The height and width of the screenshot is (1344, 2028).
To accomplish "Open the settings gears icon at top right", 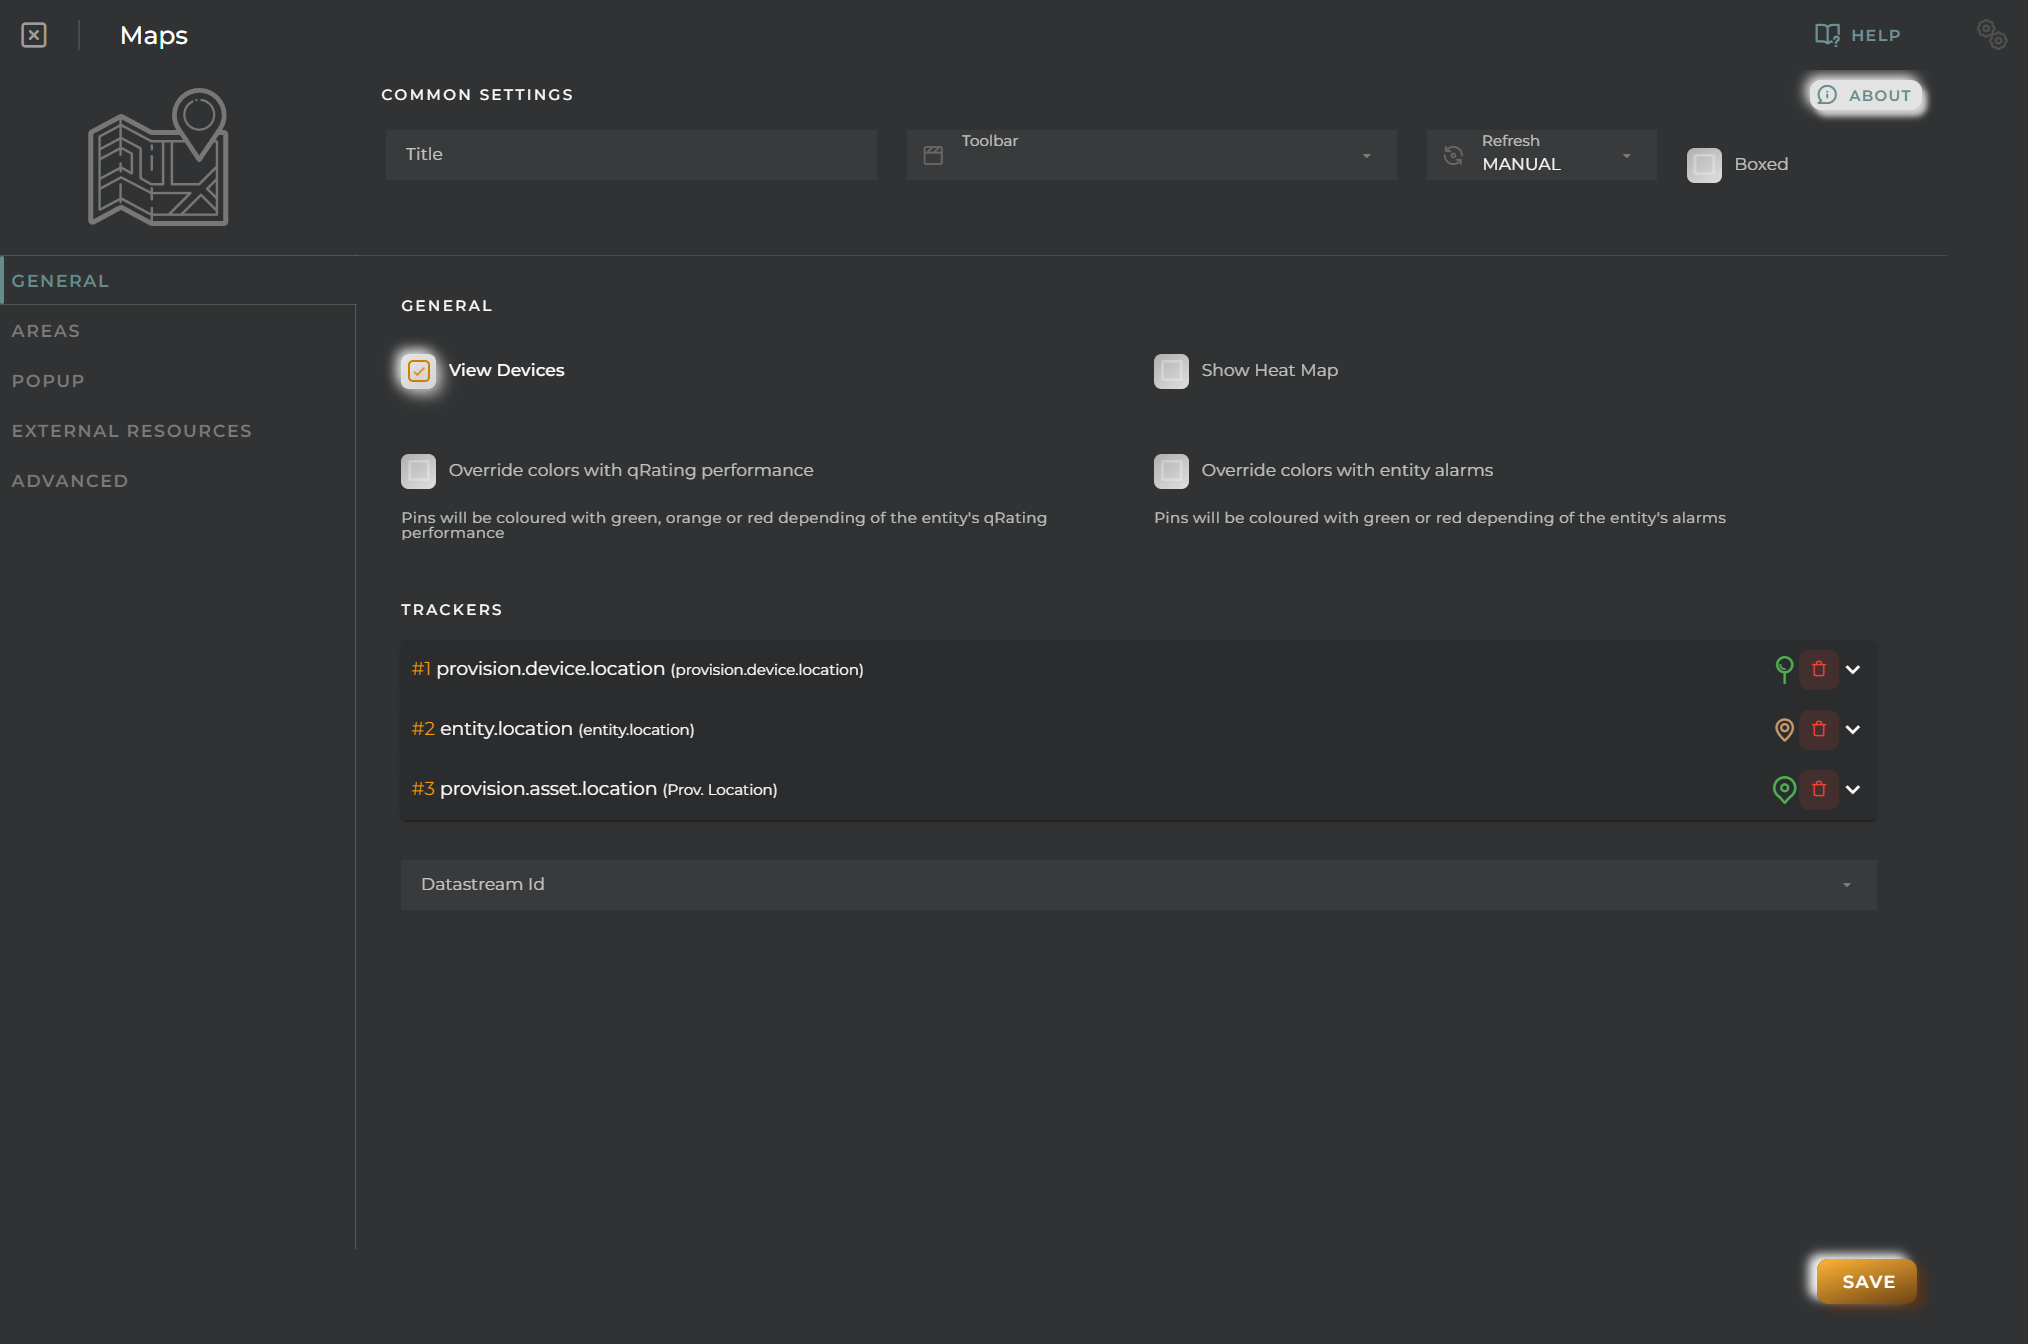I will coord(1991,35).
